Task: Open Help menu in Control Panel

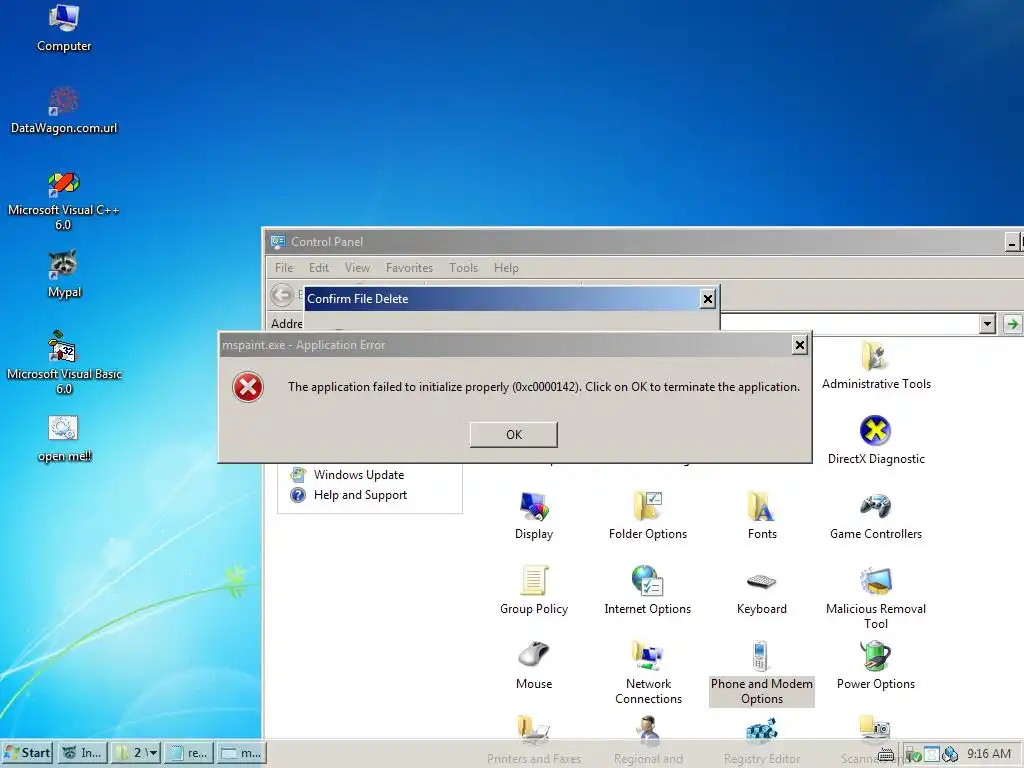Action: (506, 268)
